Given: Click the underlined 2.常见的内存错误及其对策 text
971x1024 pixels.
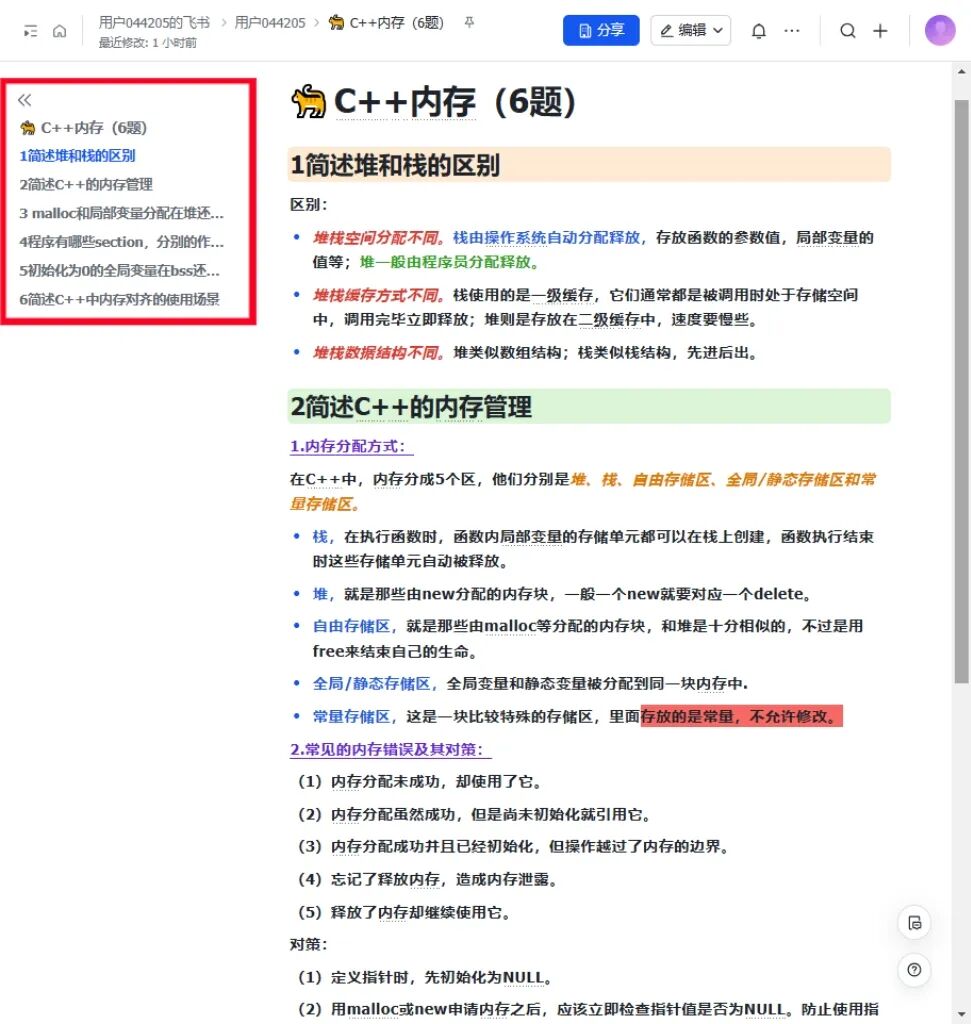Looking at the screenshot, I should coord(390,749).
